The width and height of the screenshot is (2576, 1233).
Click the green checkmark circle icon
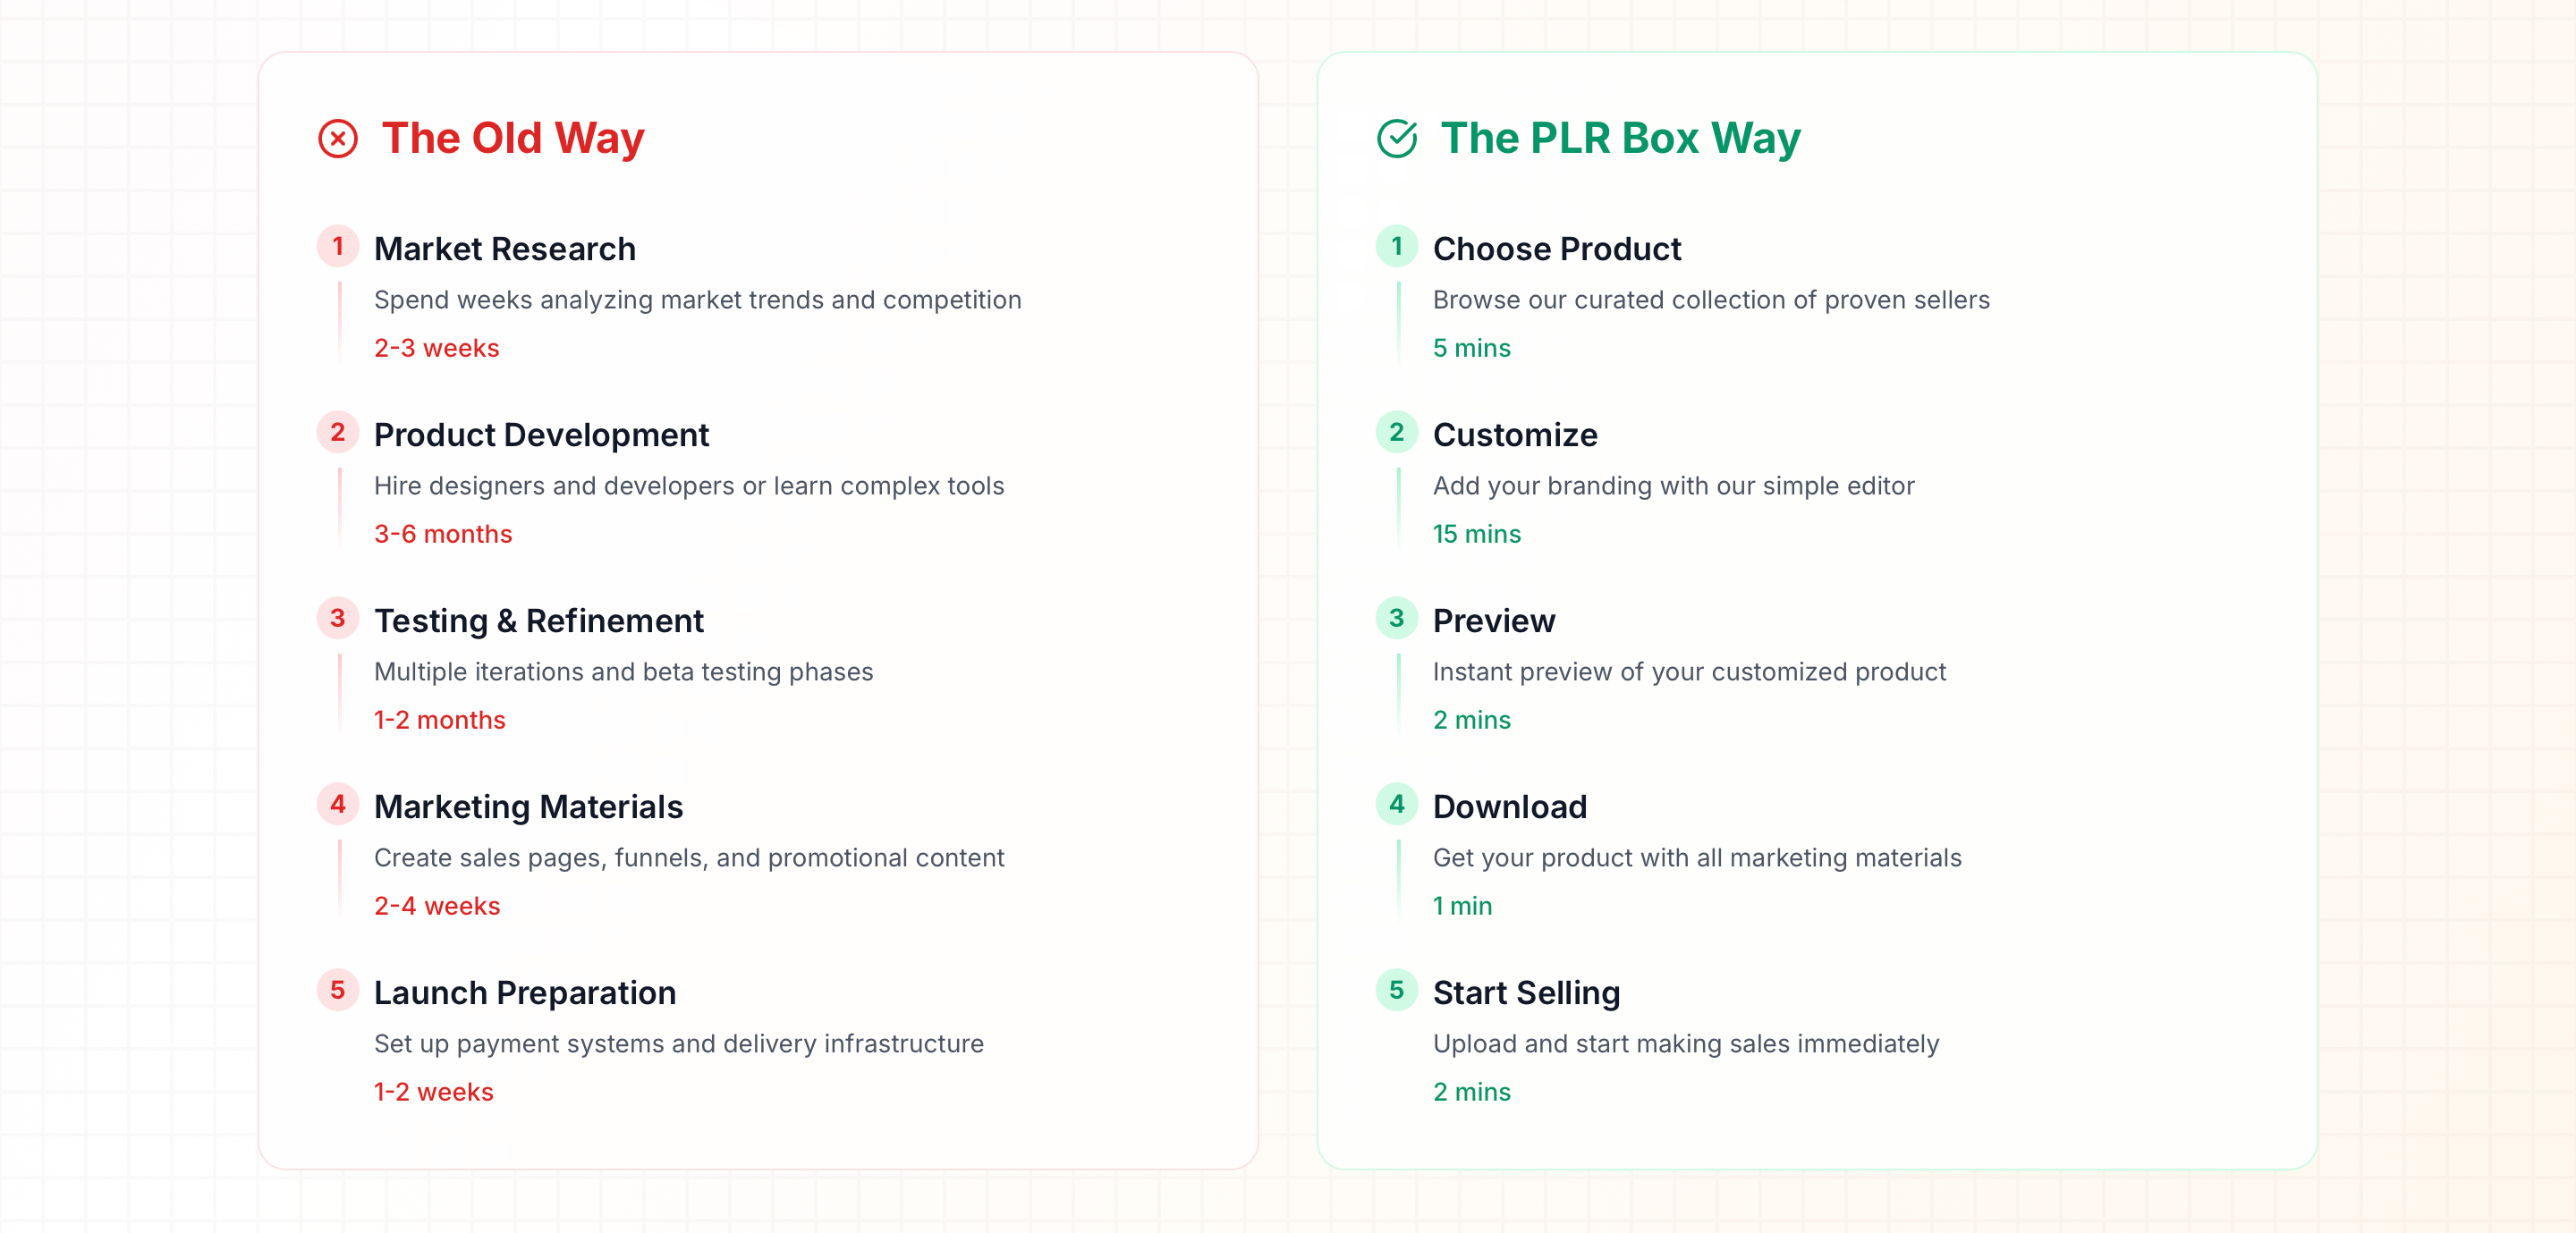tap(1397, 139)
